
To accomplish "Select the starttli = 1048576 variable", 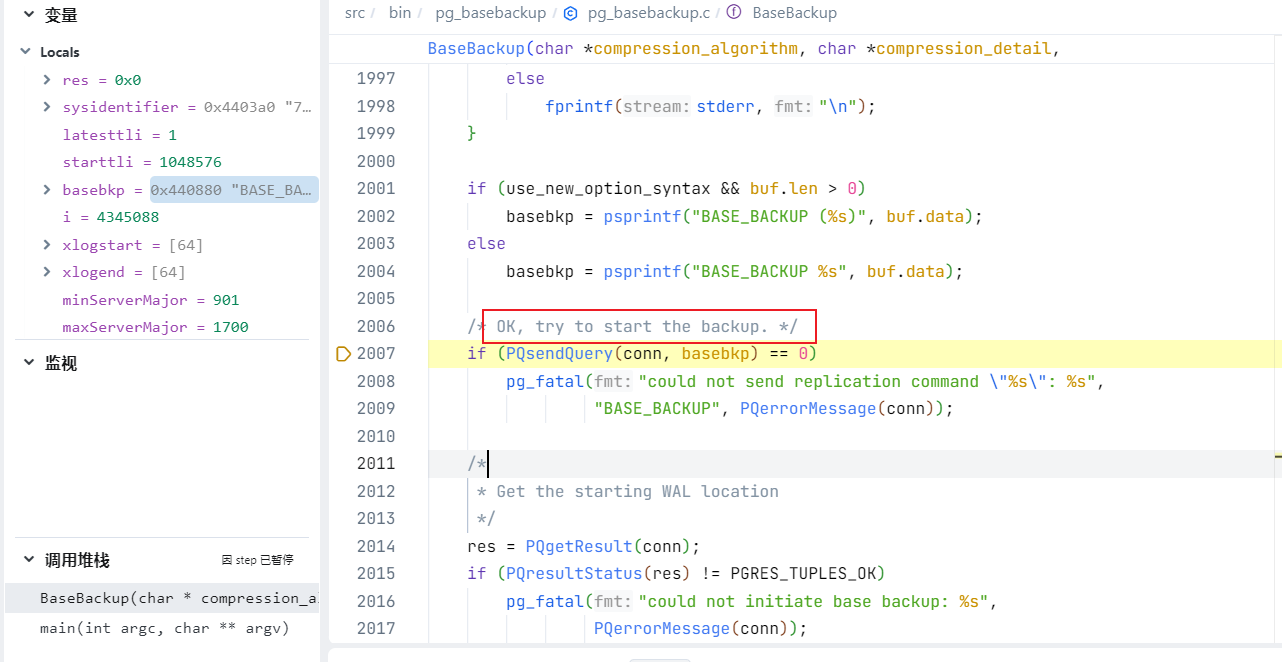I will coord(142,162).
